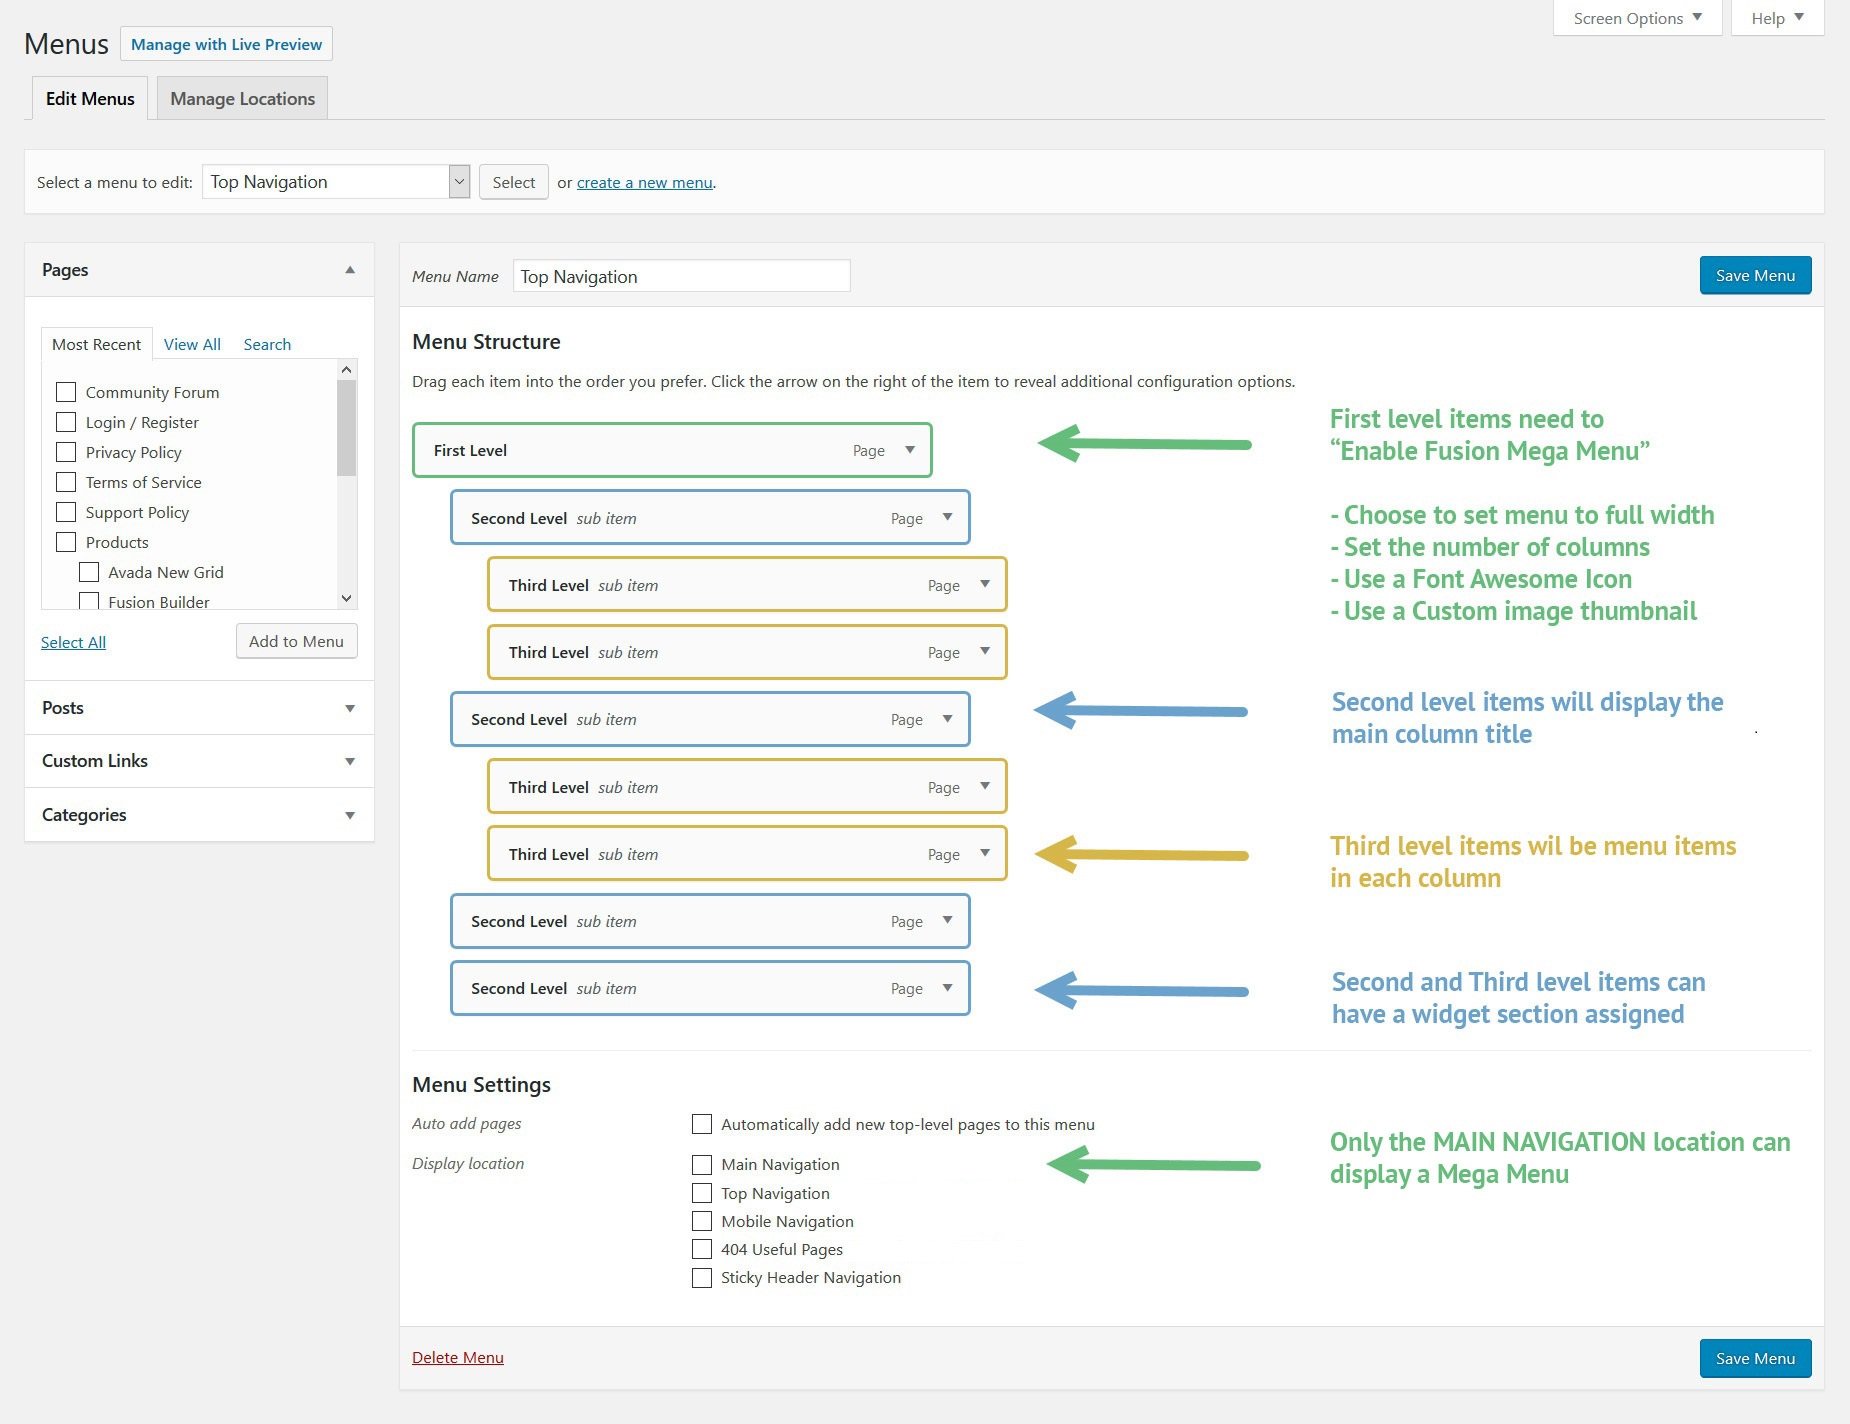The height and width of the screenshot is (1424, 1850).
Task: Open the Help dropdown panel
Action: pos(1777,18)
